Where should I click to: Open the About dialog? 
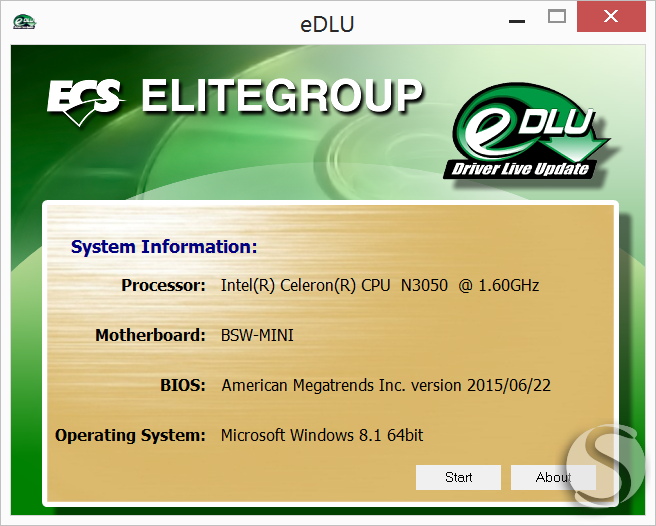[x=553, y=477]
